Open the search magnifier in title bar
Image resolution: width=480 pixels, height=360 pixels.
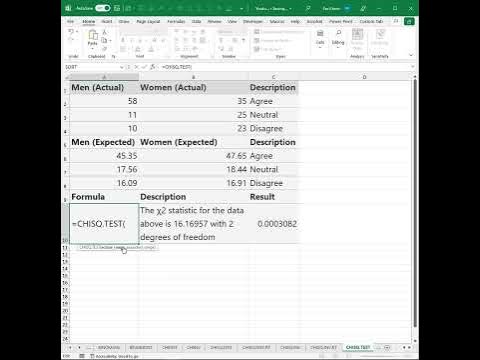tap(308, 8)
